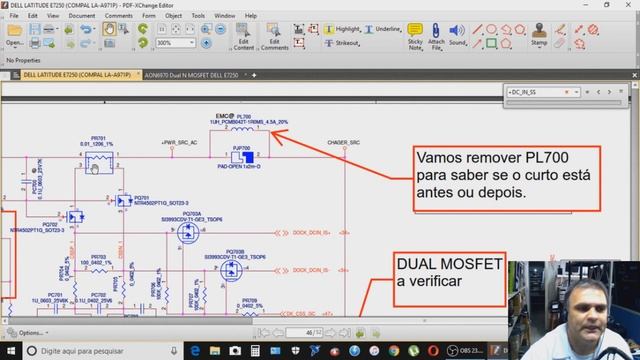640x360 pixels.
Task: Select the Eraser tool
Action: 560,43
